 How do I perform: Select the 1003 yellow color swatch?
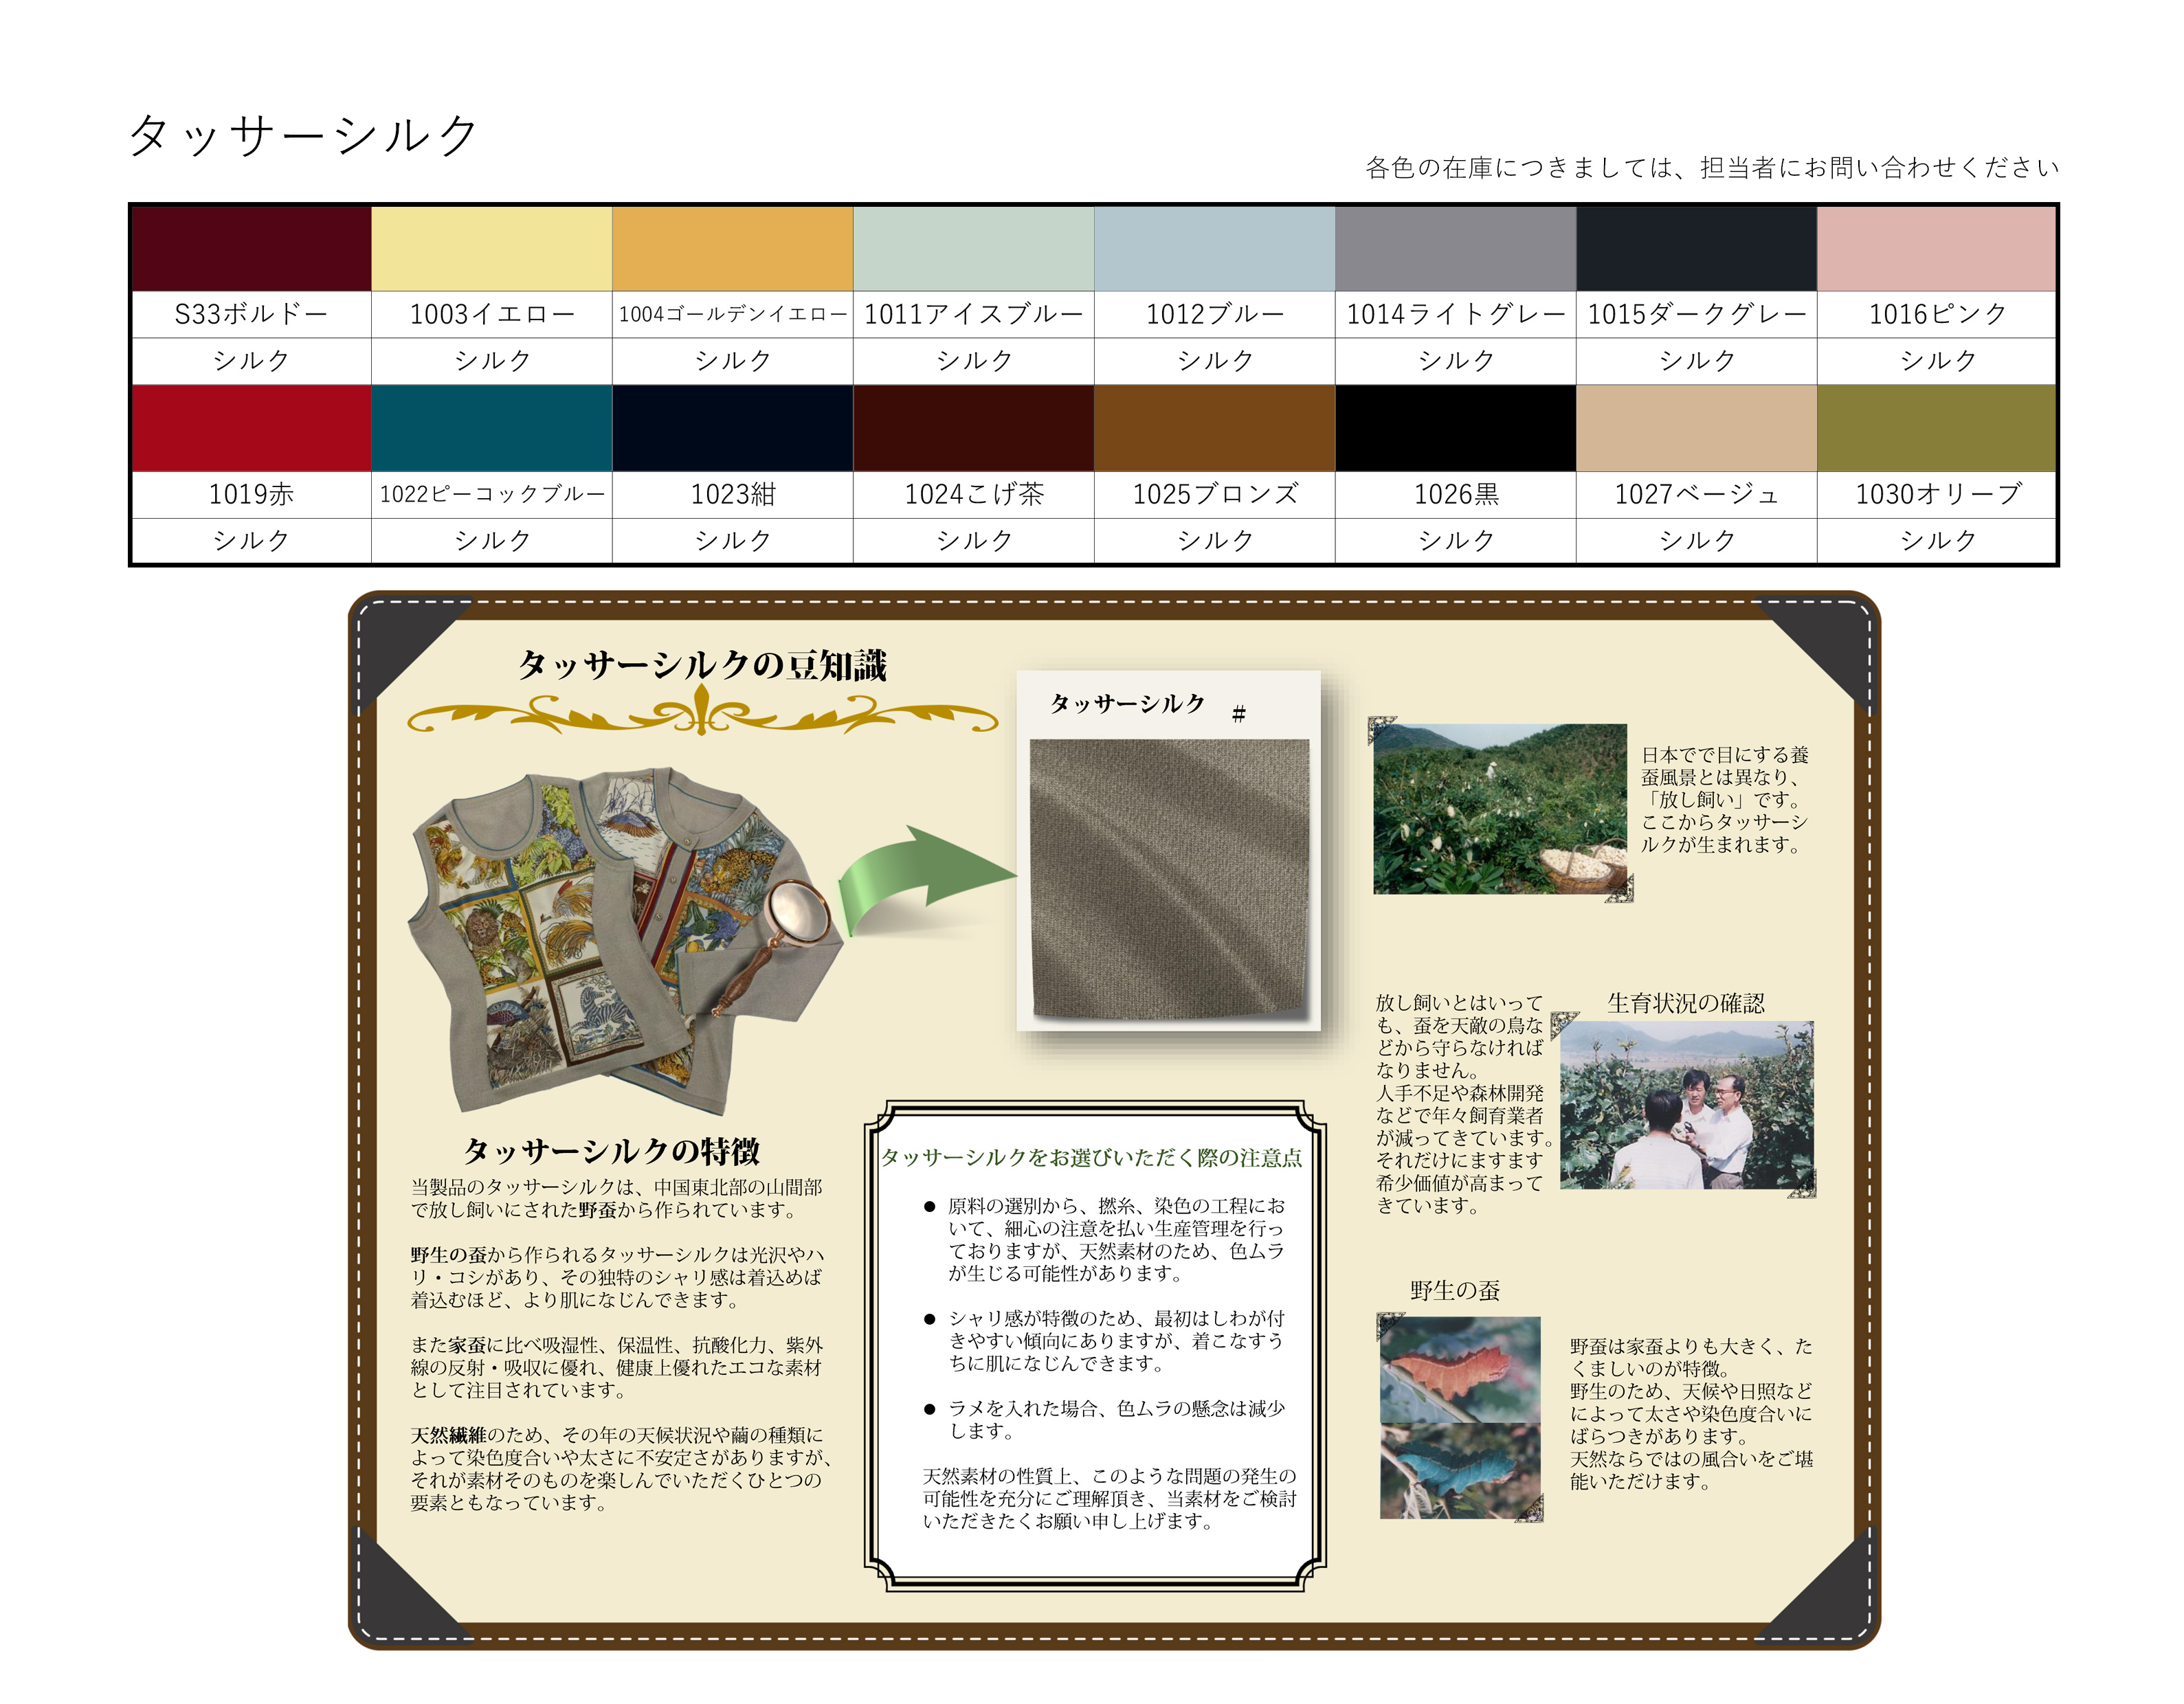pyautogui.click(x=492, y=249)
